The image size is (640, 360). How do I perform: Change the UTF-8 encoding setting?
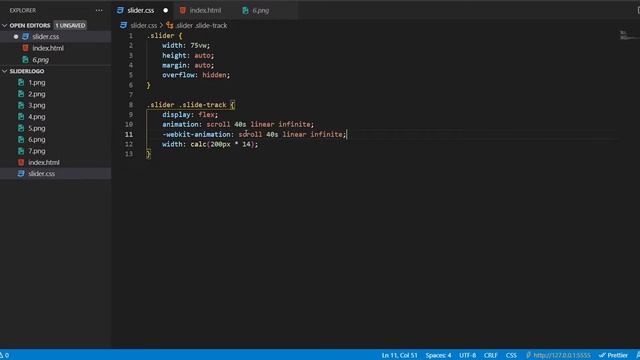467,355
